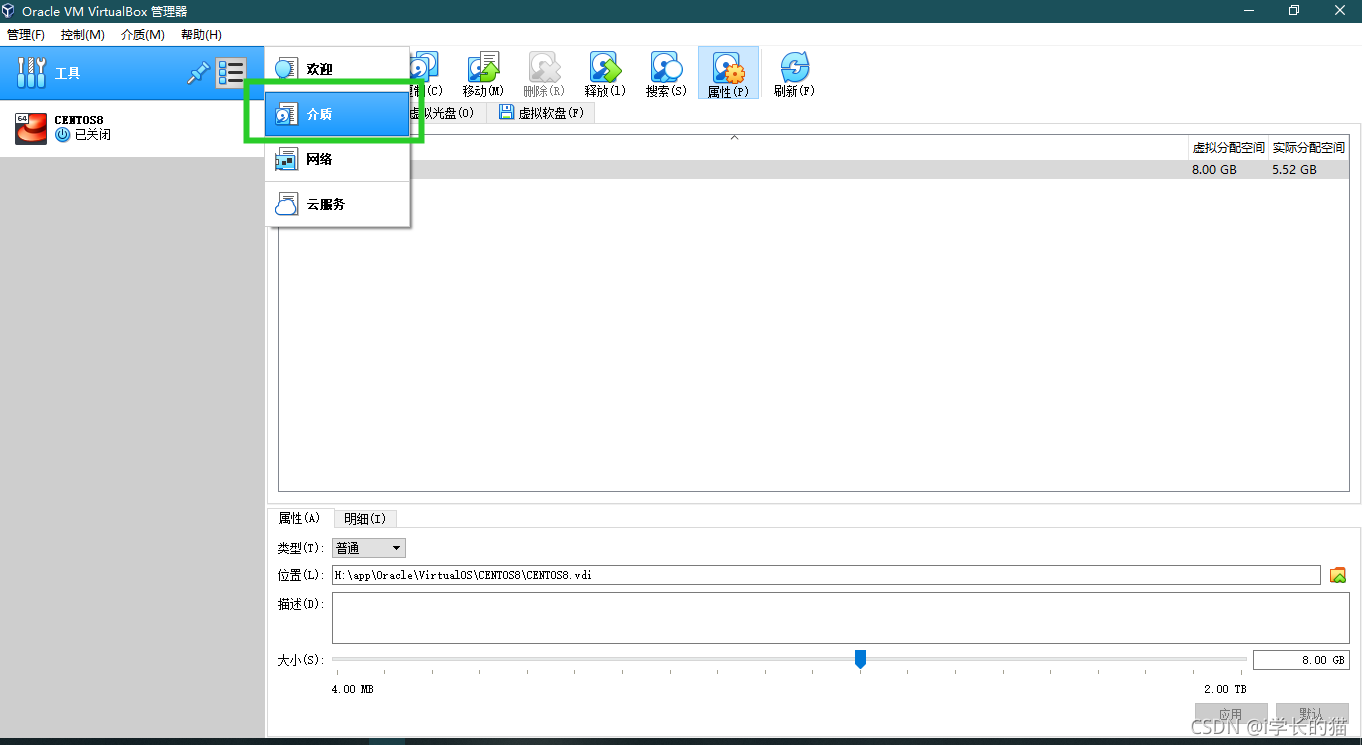
Task: Select the Tools (工具) wrench icon
Action: tap(32, 73)
